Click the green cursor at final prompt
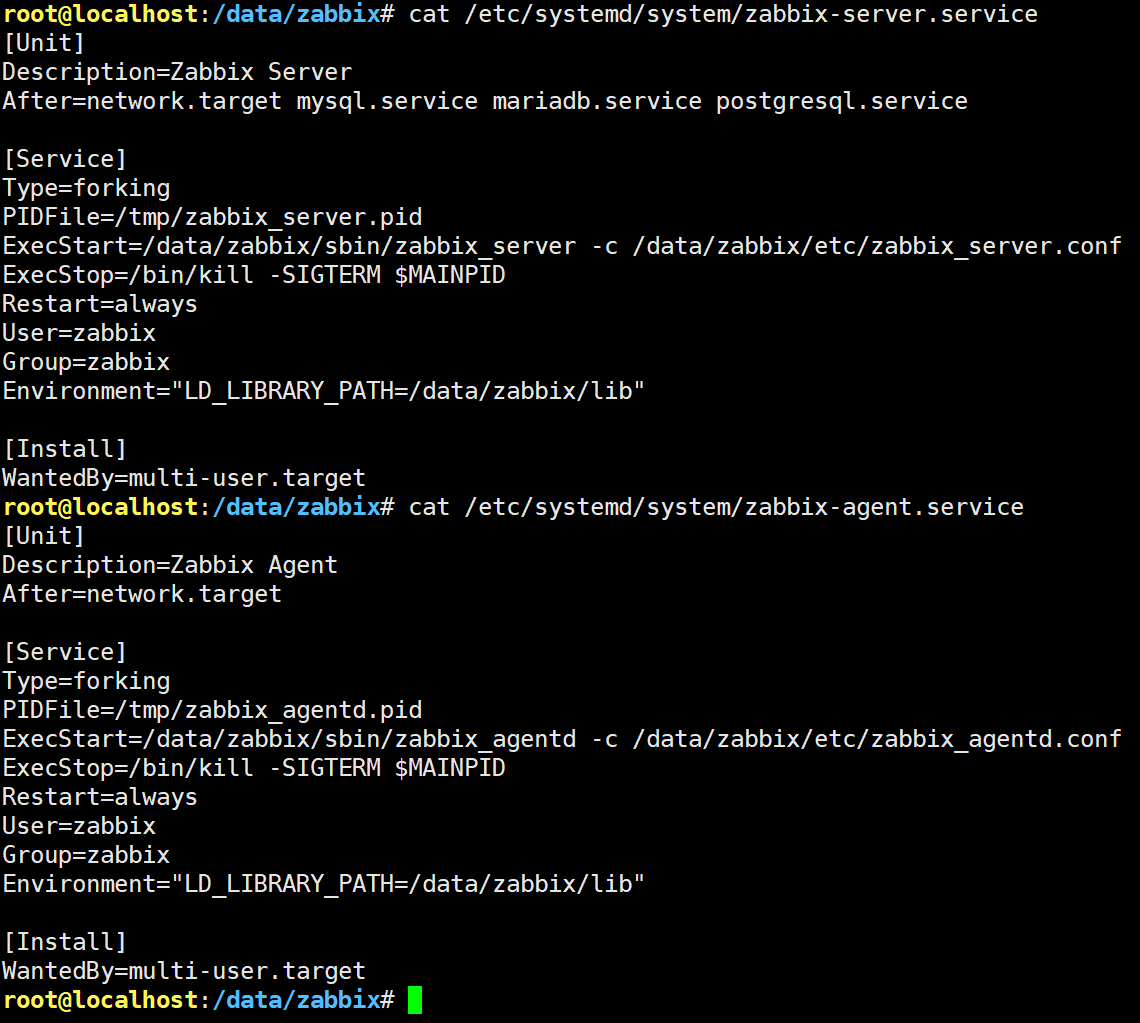This screenshot has width=1140, height=1023. 415,1000
